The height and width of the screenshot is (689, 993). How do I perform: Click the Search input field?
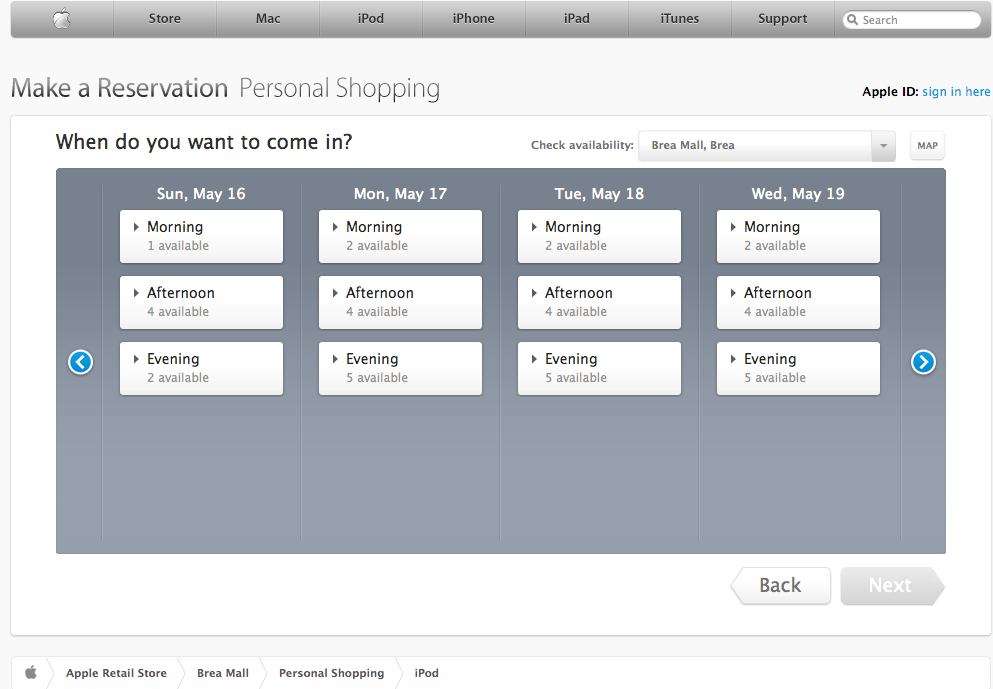click(912, 20)
